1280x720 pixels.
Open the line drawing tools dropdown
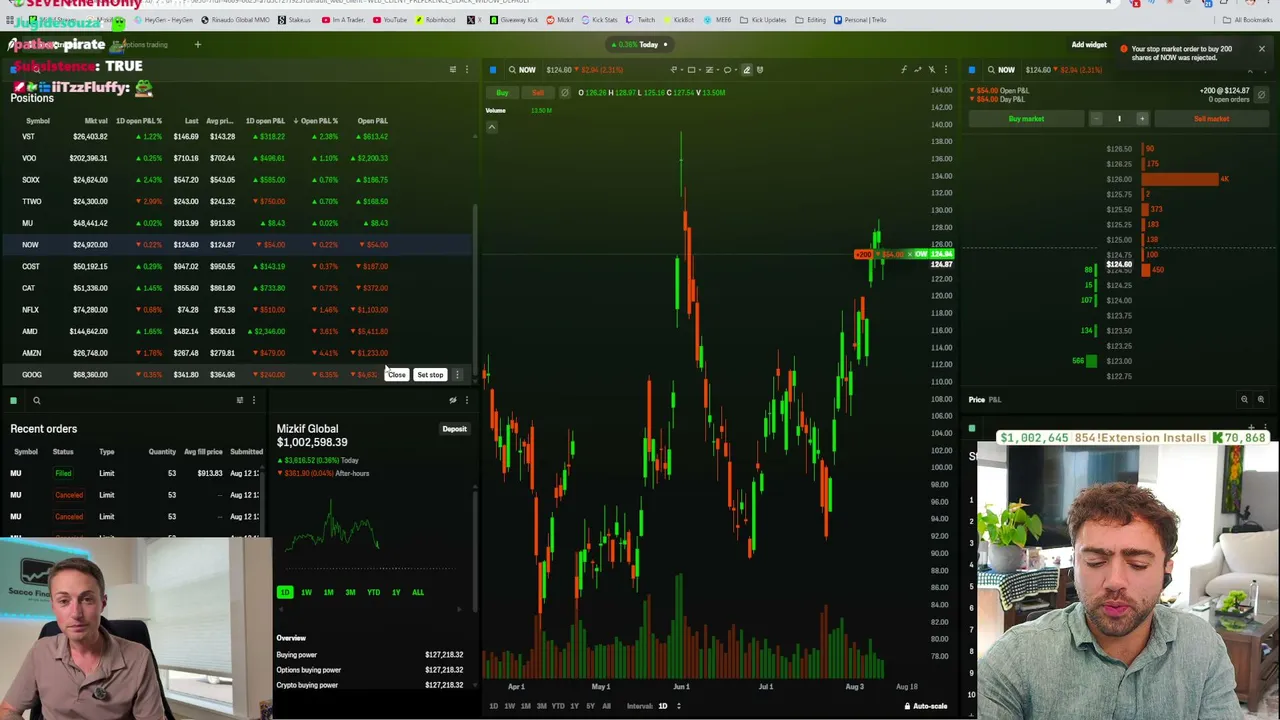click(x=677, y=70)
